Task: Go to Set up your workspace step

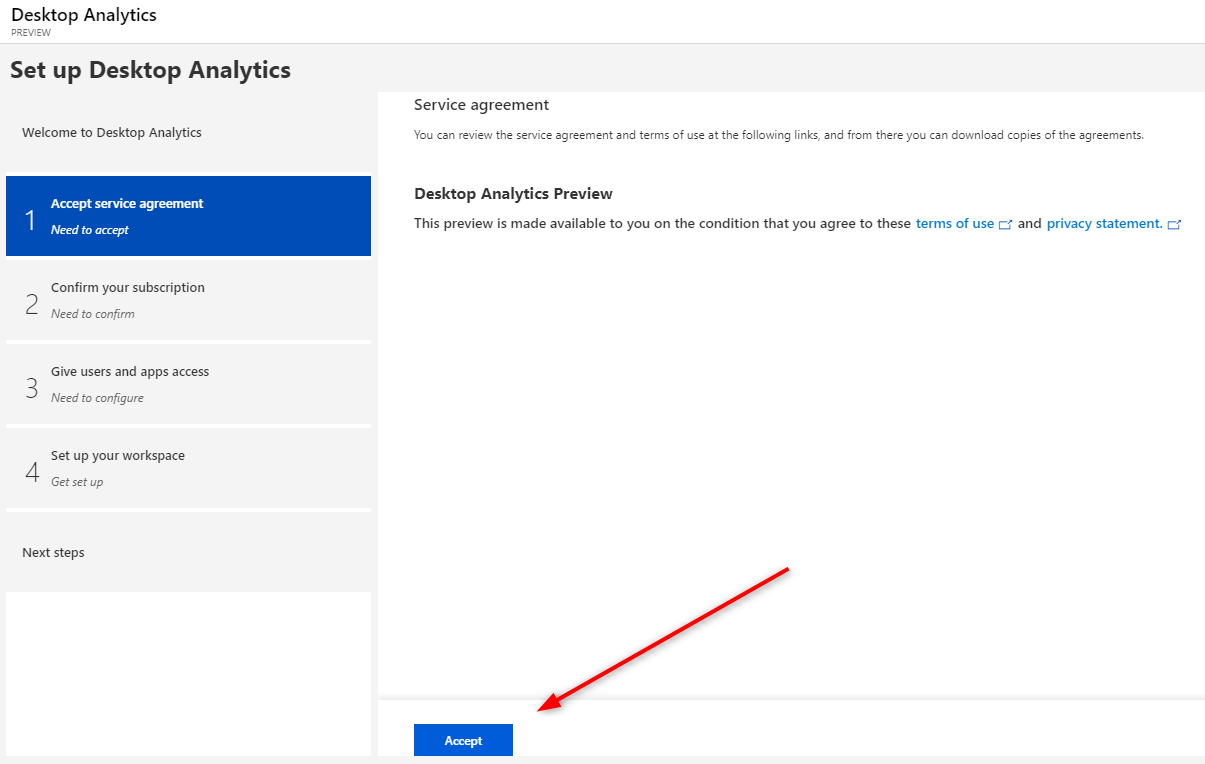Action: tap(188, 468)
